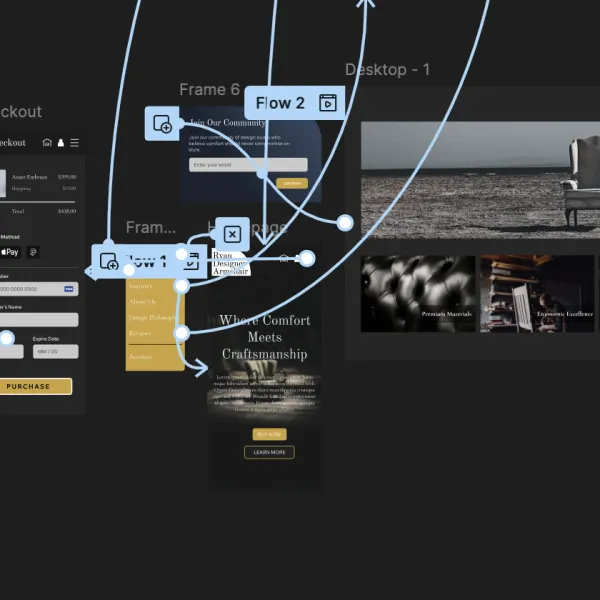Click the Join Now button
600x600 pixels.
(x=292, y=183)
